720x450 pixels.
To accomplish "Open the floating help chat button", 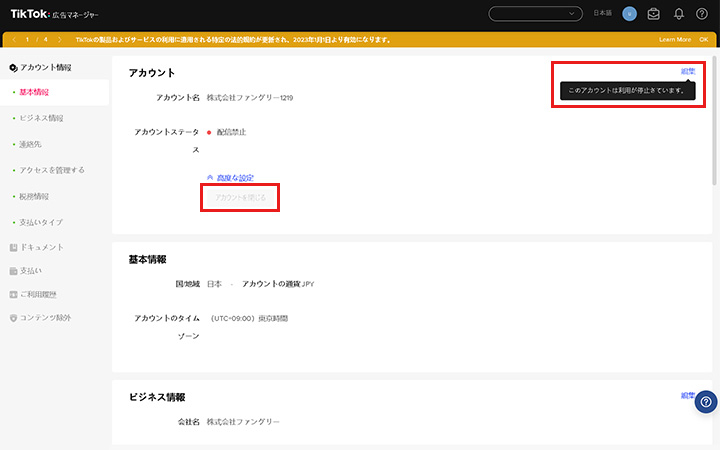I will point(706,402).
